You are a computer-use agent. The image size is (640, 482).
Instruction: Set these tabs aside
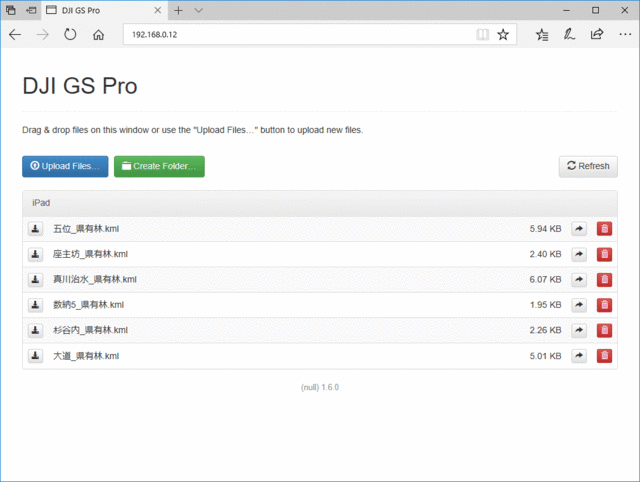click(x=31, y=11)
